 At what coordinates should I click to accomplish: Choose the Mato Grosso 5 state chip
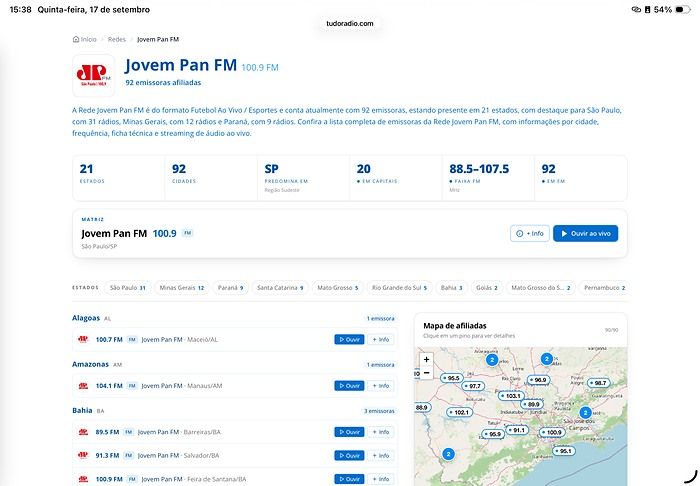(338, 288)
